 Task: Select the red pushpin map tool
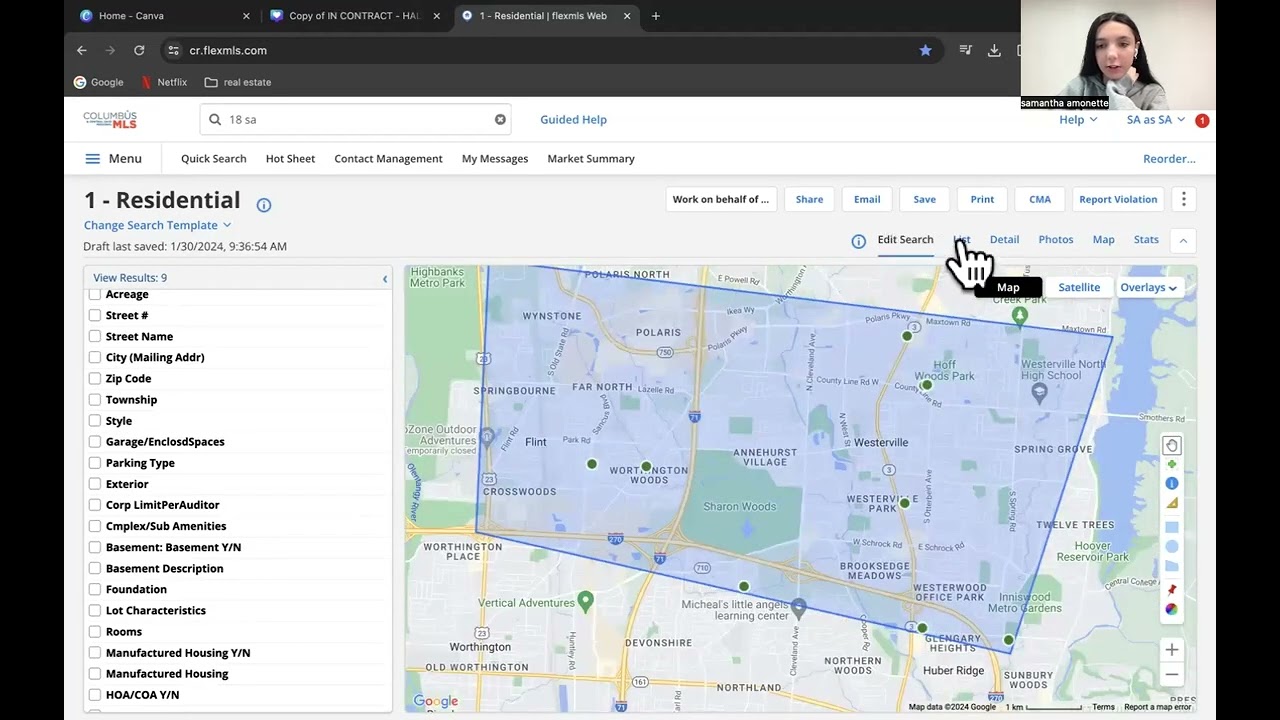1172,589
